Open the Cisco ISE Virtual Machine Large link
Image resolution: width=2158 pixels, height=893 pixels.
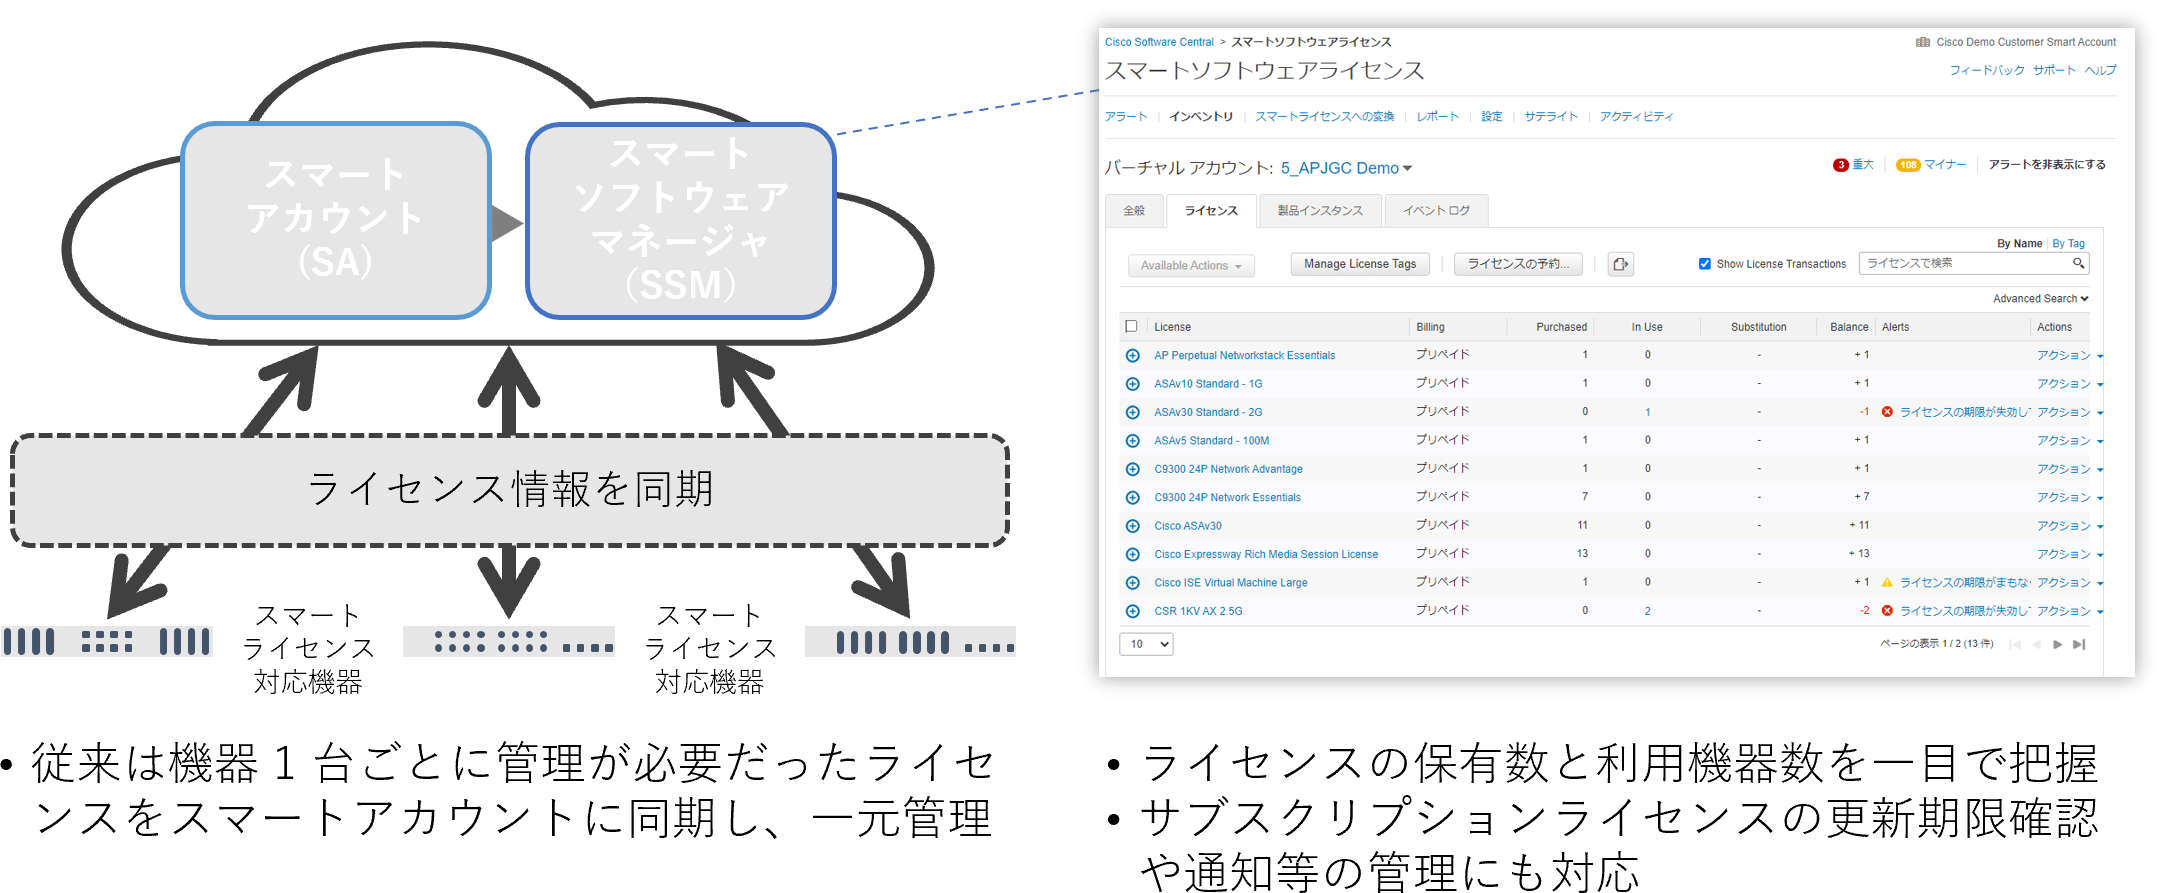[1231, 583]
